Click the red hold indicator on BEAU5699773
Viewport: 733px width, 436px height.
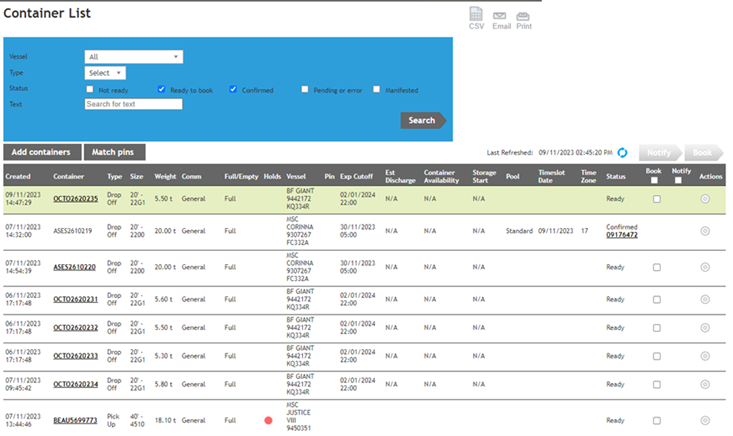click(x=268, y=420)
